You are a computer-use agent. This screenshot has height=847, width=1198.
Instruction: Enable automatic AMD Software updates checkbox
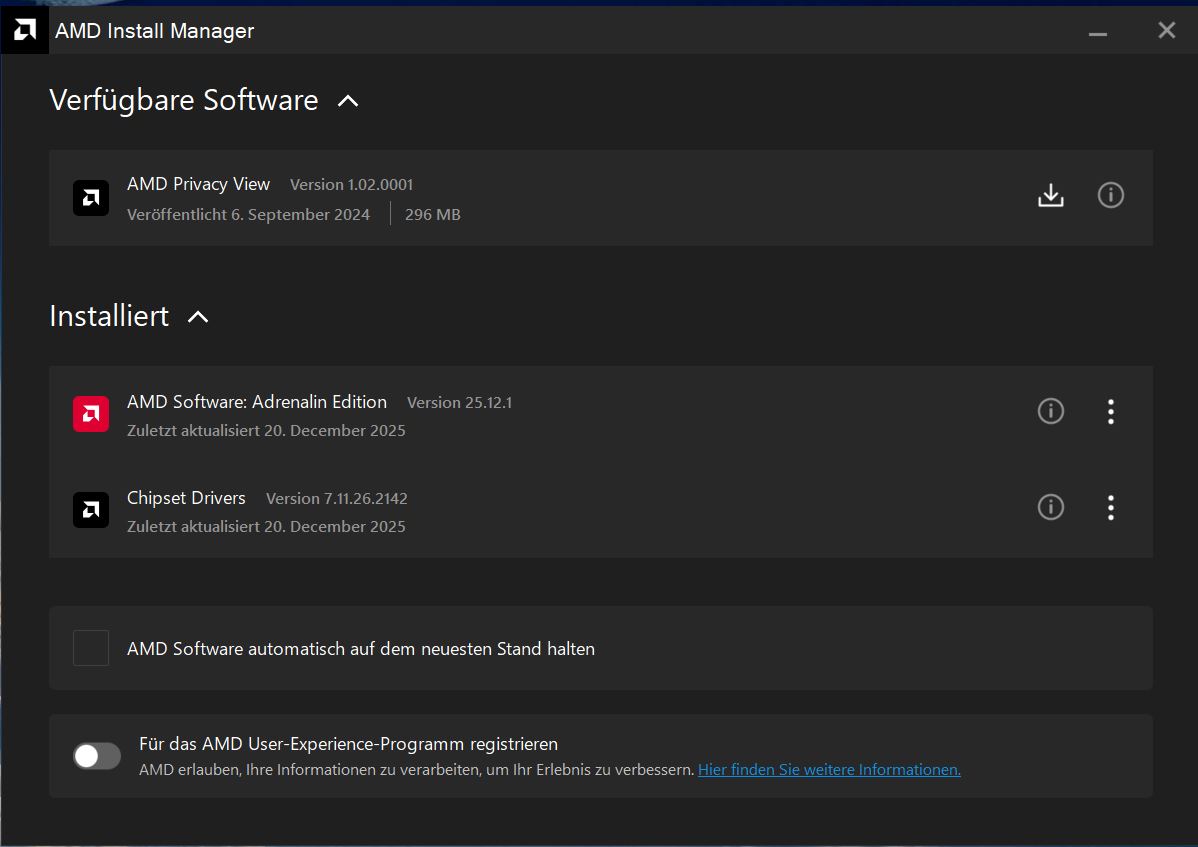tap(91, 648)
